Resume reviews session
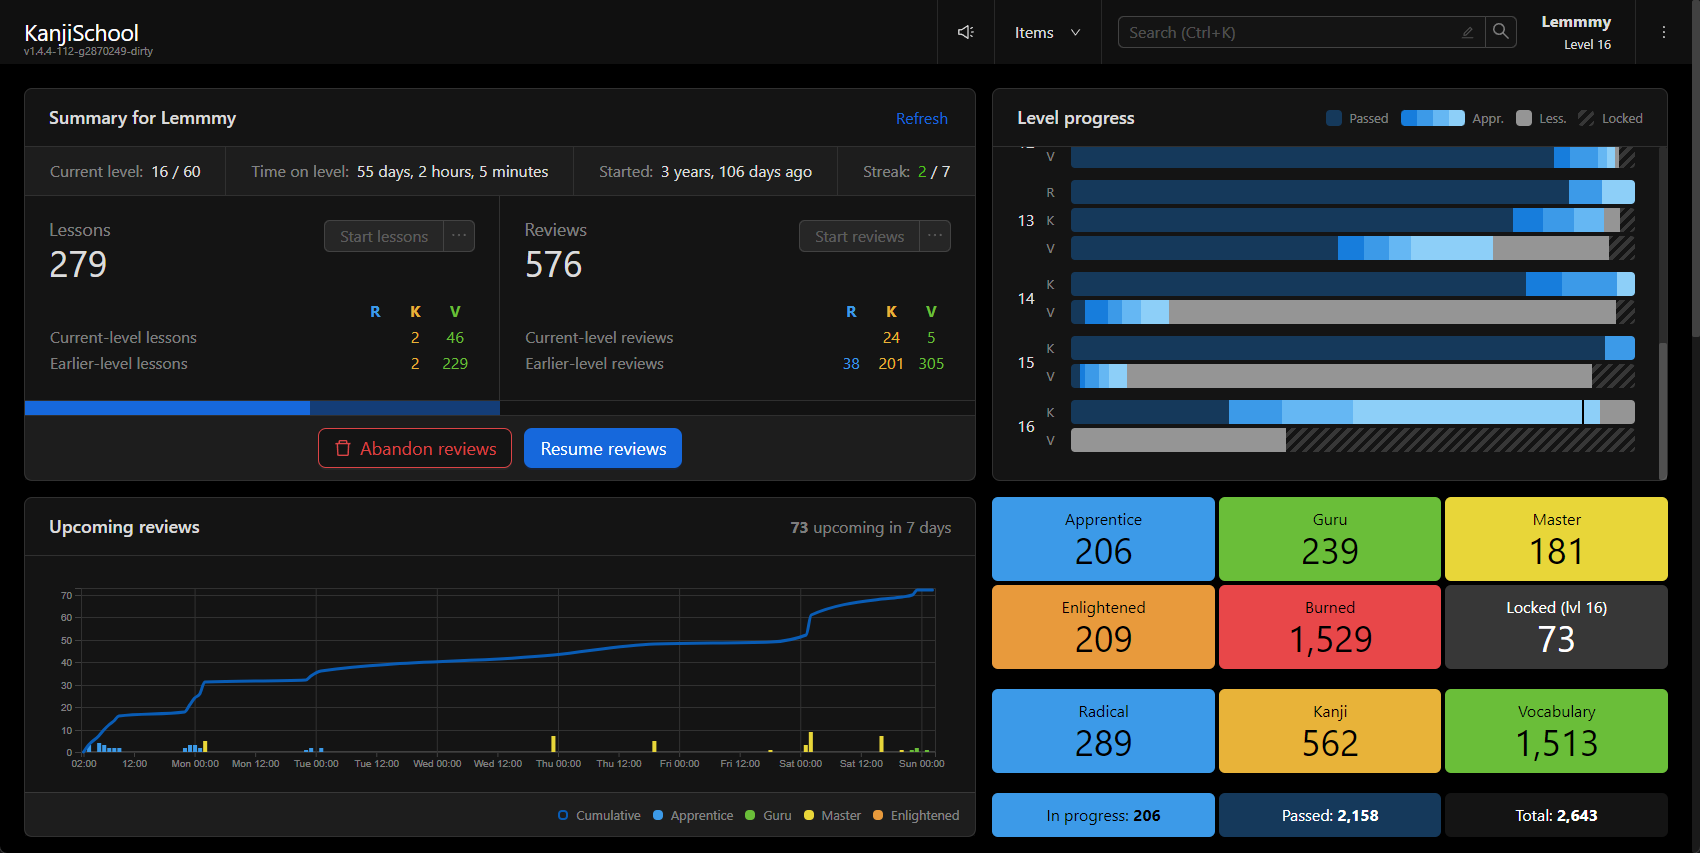The width and height of the screenshot is (1700, 853). tap(603, 448)
